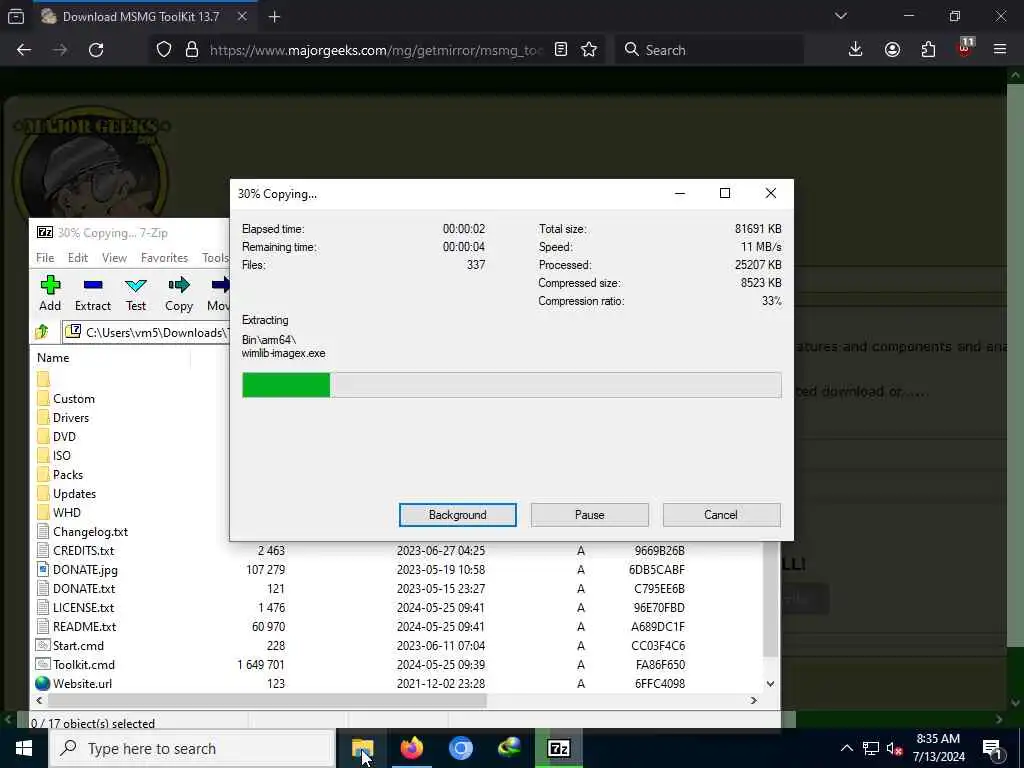Select DONATE.txt file

pyautogui.click(x=84, y=588)
